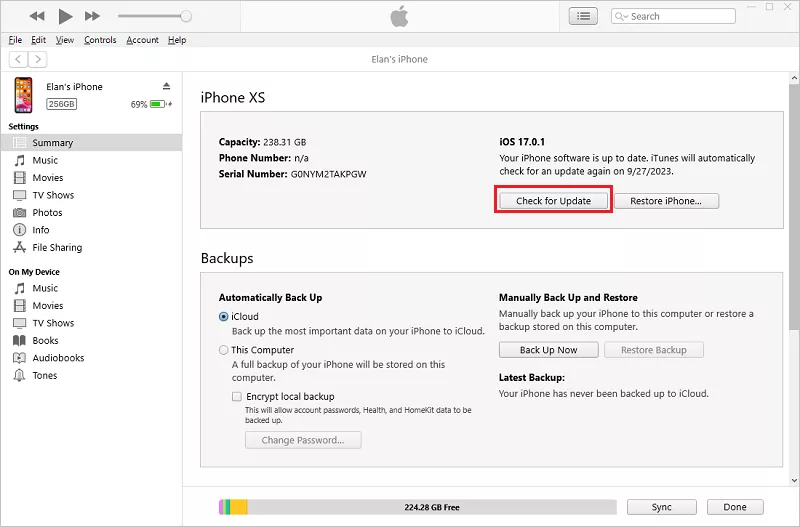
Task: Click Music icon under Settings
Action: 19,160
